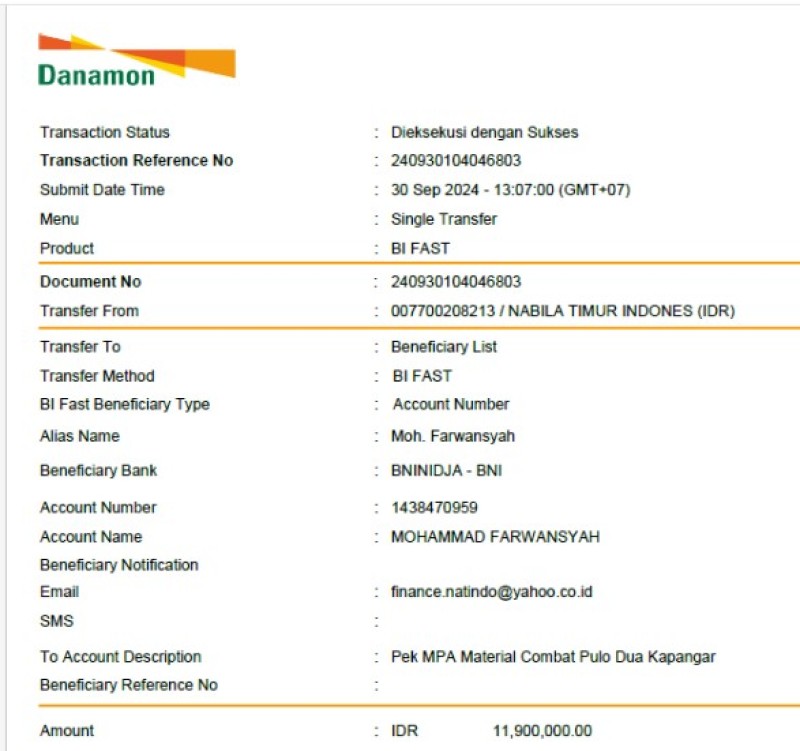Click the Transfer From label
The width and height of the screenshot is (800, 751).
89,311
